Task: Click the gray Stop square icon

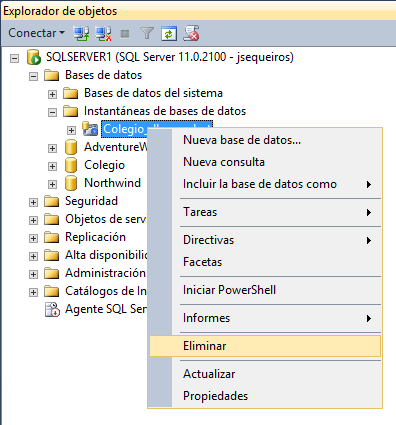Action: (x=125, y=34)
